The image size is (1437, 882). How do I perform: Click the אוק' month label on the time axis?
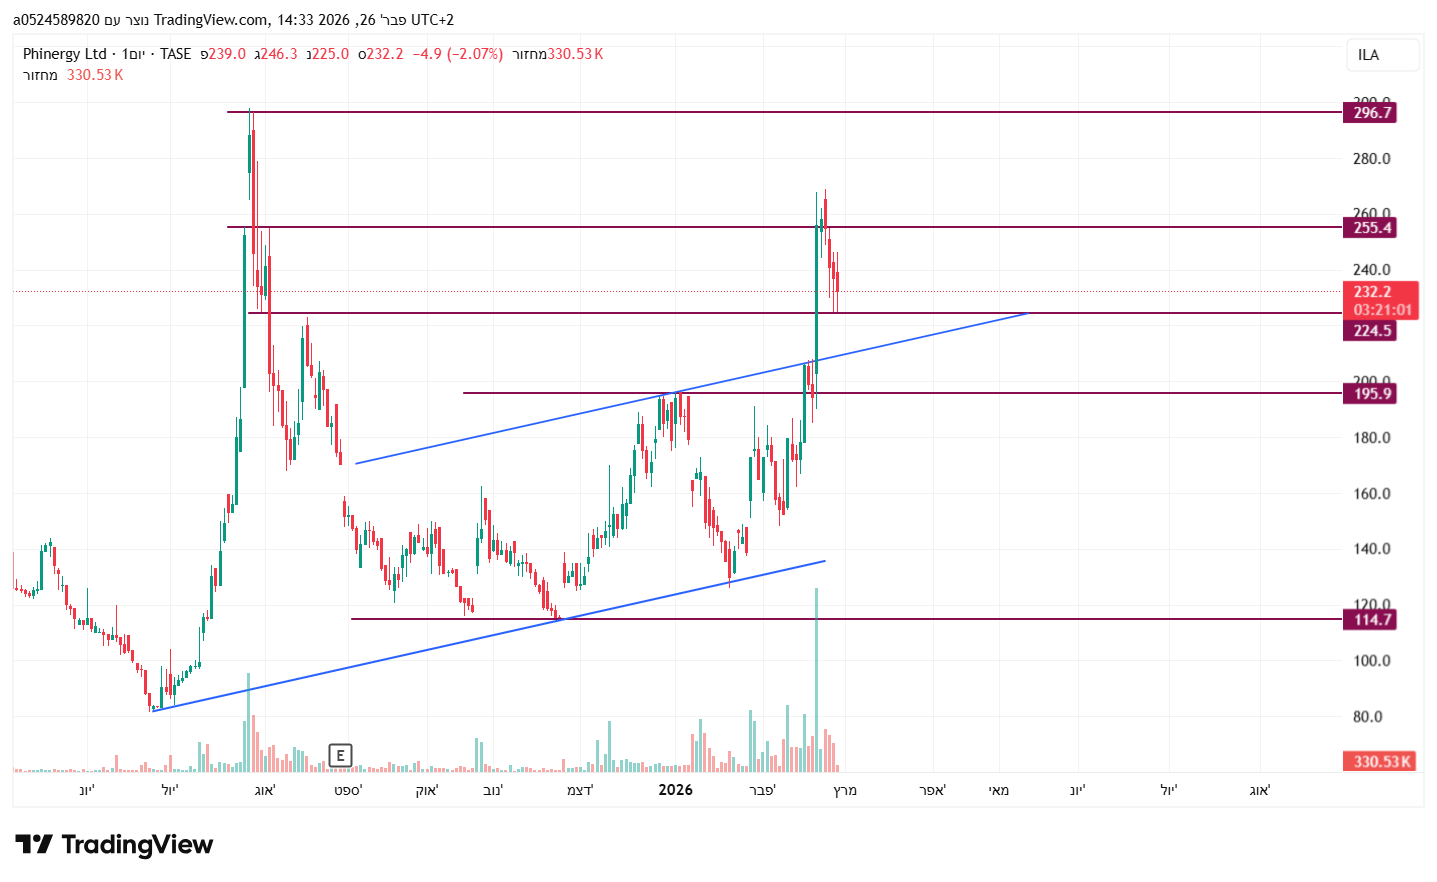click(427, 790)
